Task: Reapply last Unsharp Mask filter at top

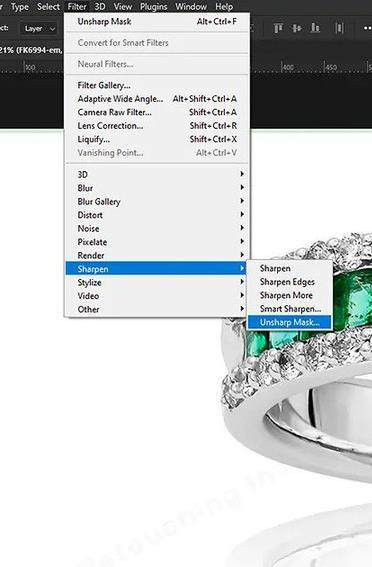Action: click(157, 22)
